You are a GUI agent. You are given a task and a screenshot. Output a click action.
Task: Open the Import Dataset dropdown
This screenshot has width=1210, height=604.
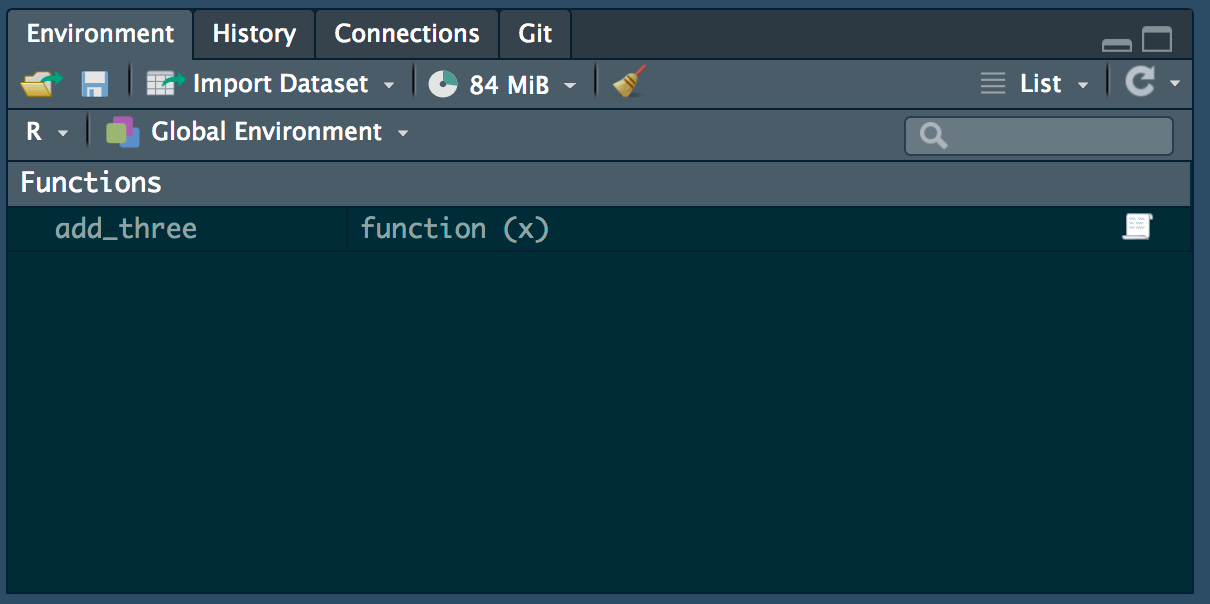pyautogui.click(x=388, y=84)
